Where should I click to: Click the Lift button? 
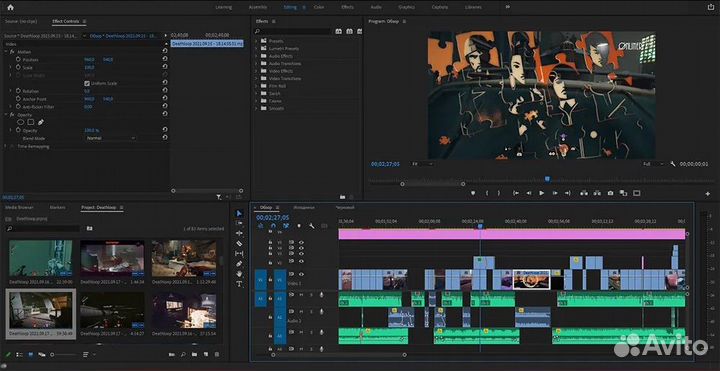tap(584, 193)
